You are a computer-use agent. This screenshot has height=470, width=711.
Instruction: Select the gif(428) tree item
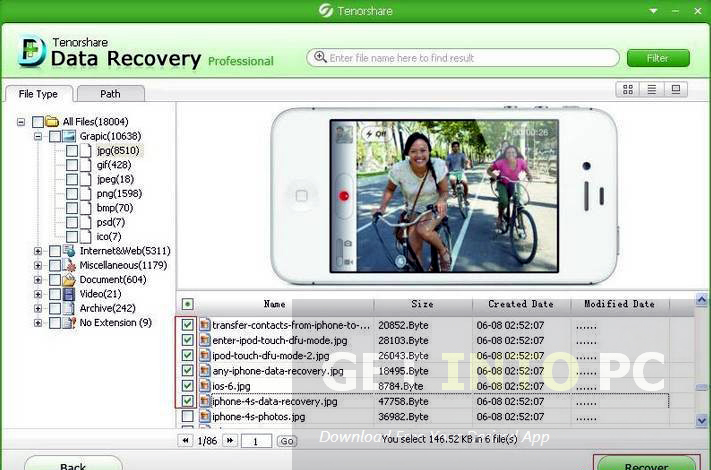coord(114,165)
